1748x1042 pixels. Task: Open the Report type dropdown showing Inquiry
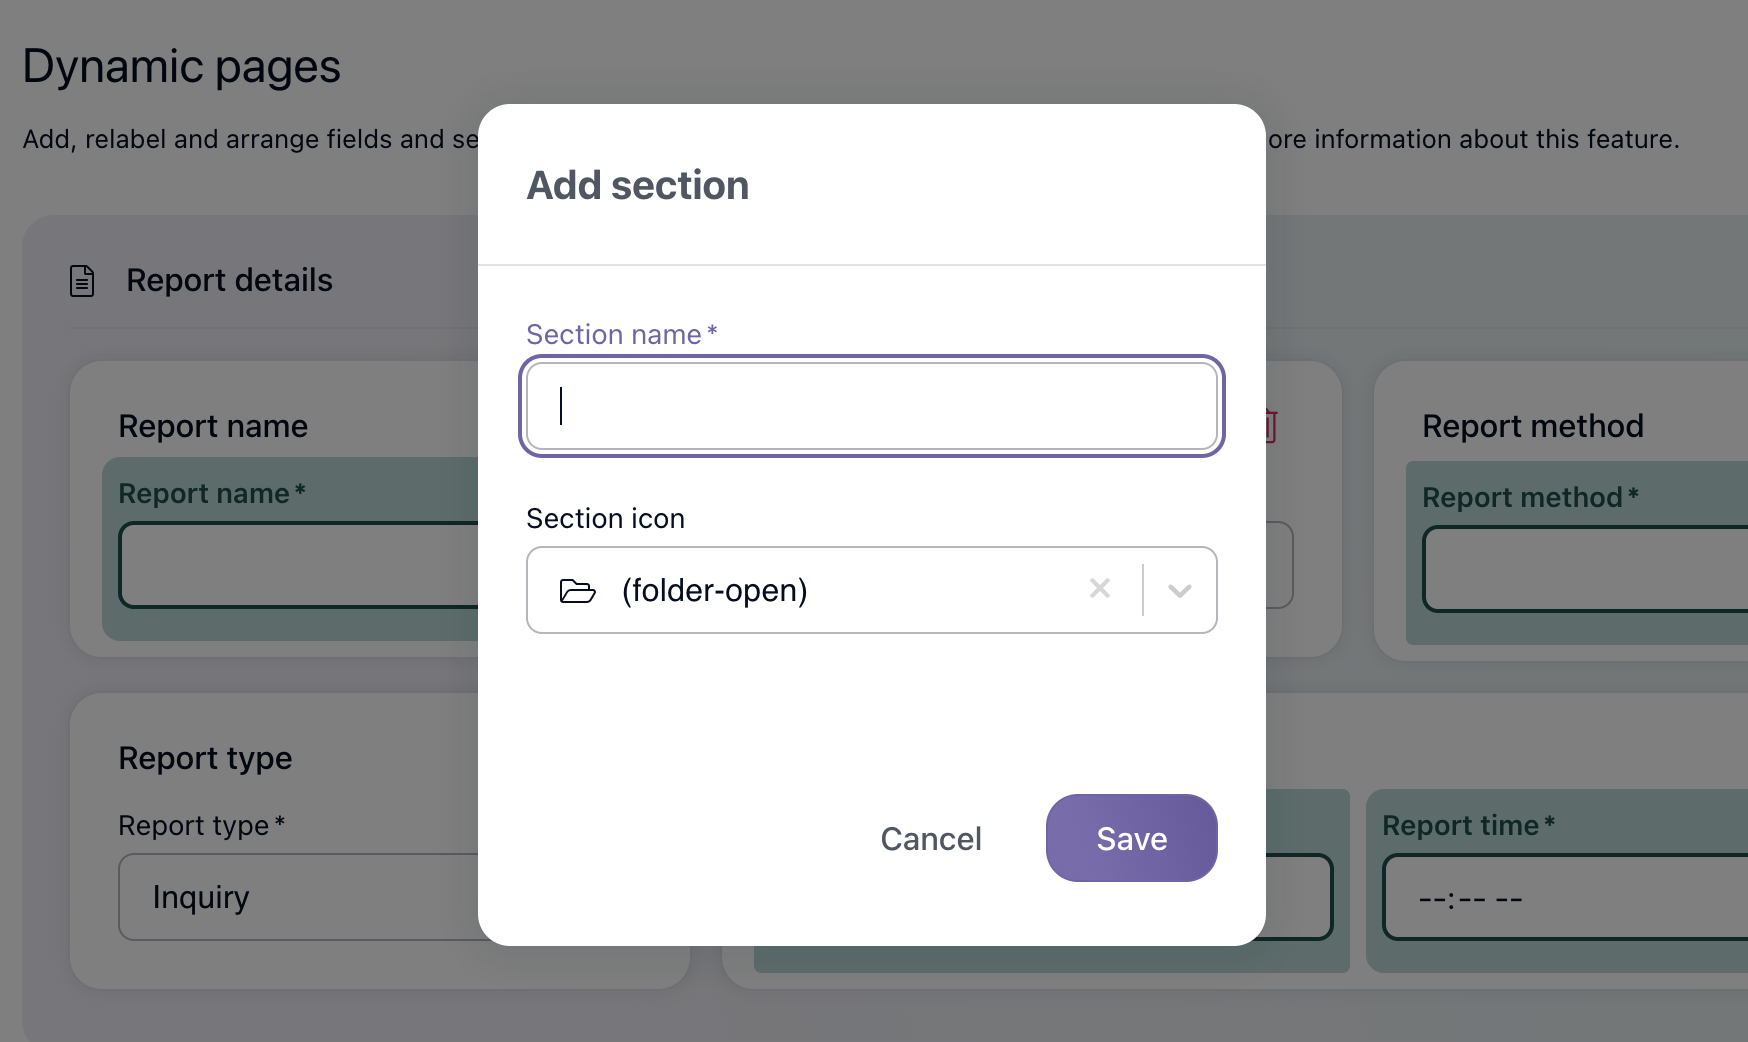pyautogui.click(x=300, y=897)
